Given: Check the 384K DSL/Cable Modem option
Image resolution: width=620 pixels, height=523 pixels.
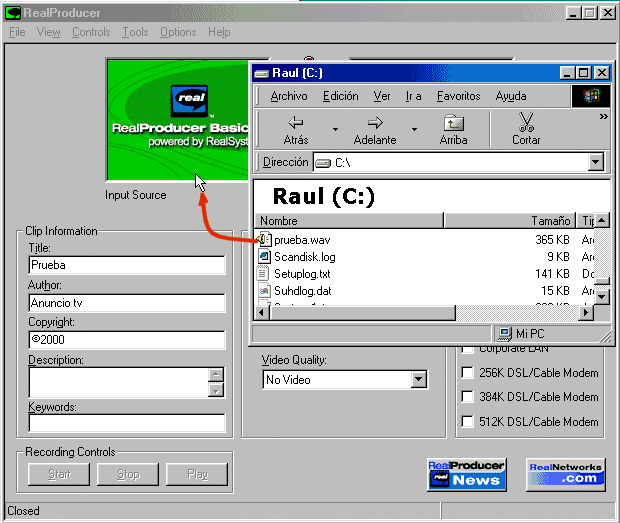Looking at the screenshot, I should point(467,397).
